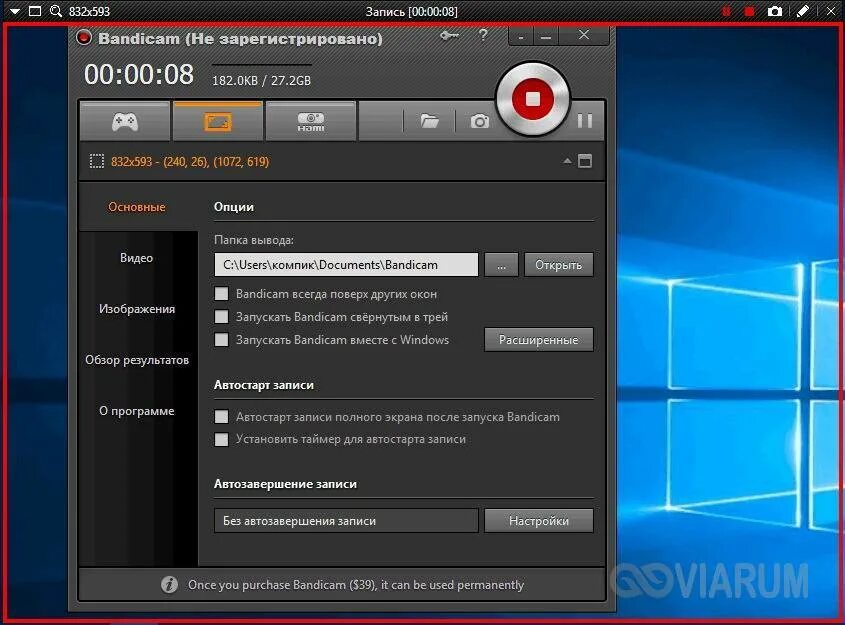
Task: Click the dotted rectangle region select icon
Action: tap(96, 161)
